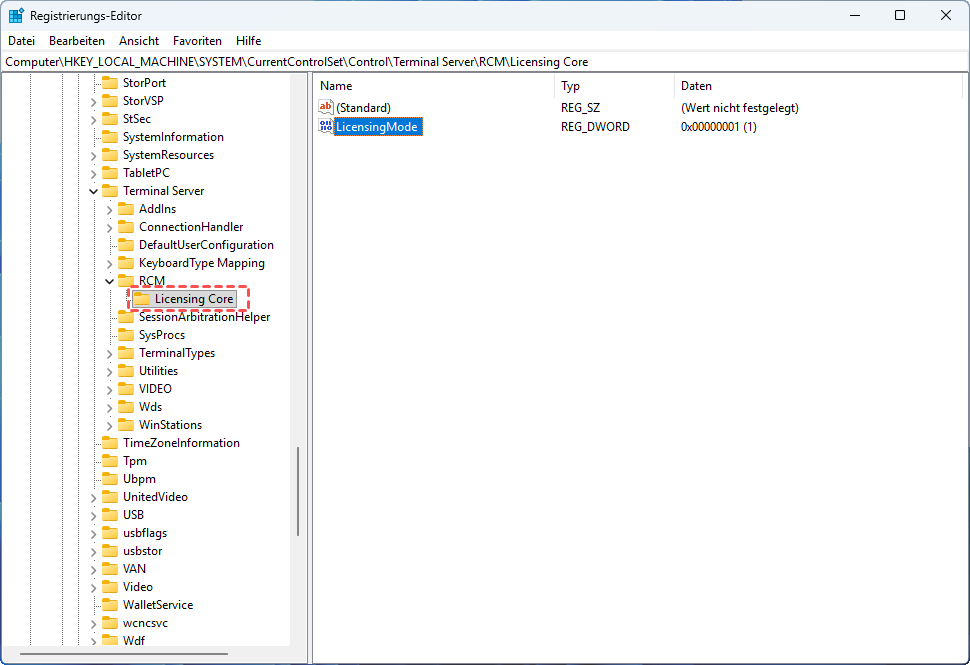This screenshot has width=970, height=665.
Task: Click the tree pane vertical scrollbar thumb
Action: tap(297, 490)
